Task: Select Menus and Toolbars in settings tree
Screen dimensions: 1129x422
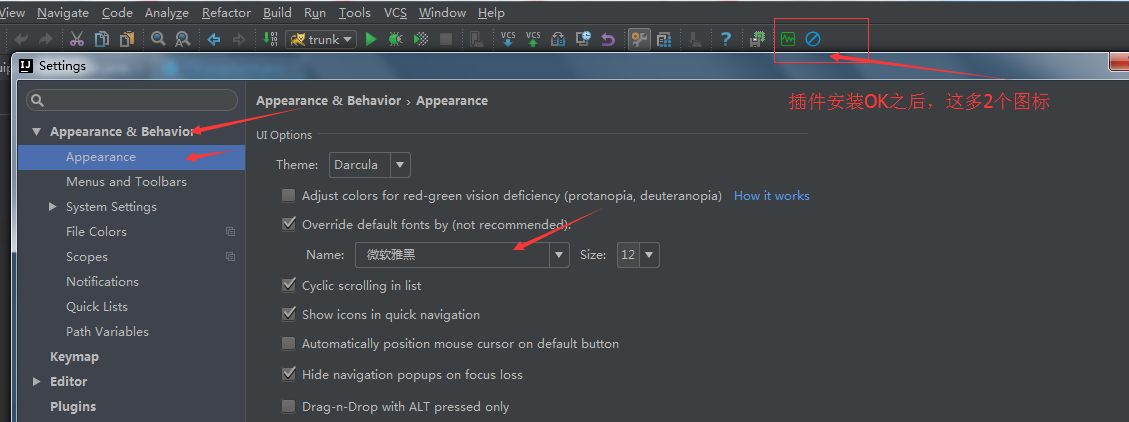Action: tap(126, 181)
